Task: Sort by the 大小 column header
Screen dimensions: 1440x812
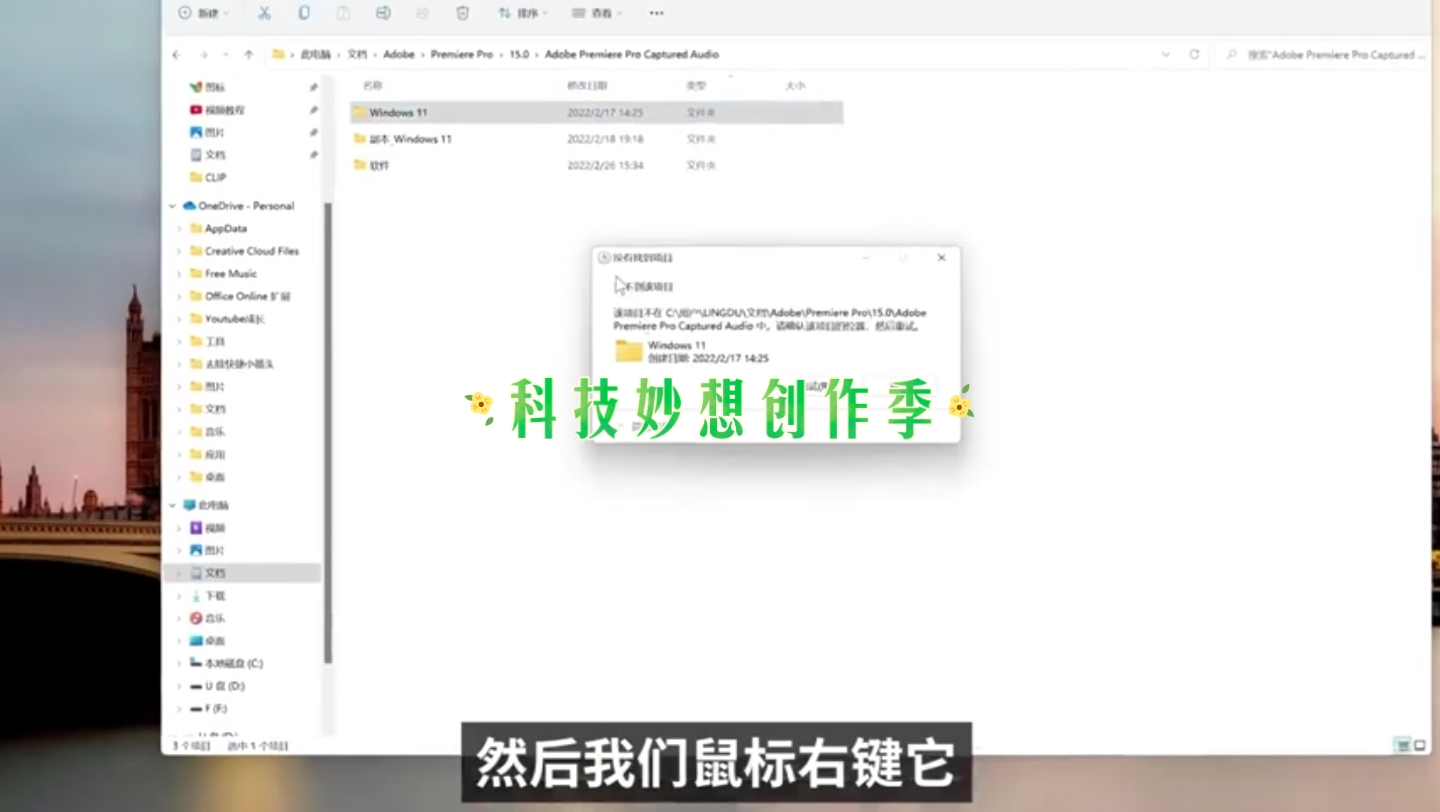Action: (795, 86)
